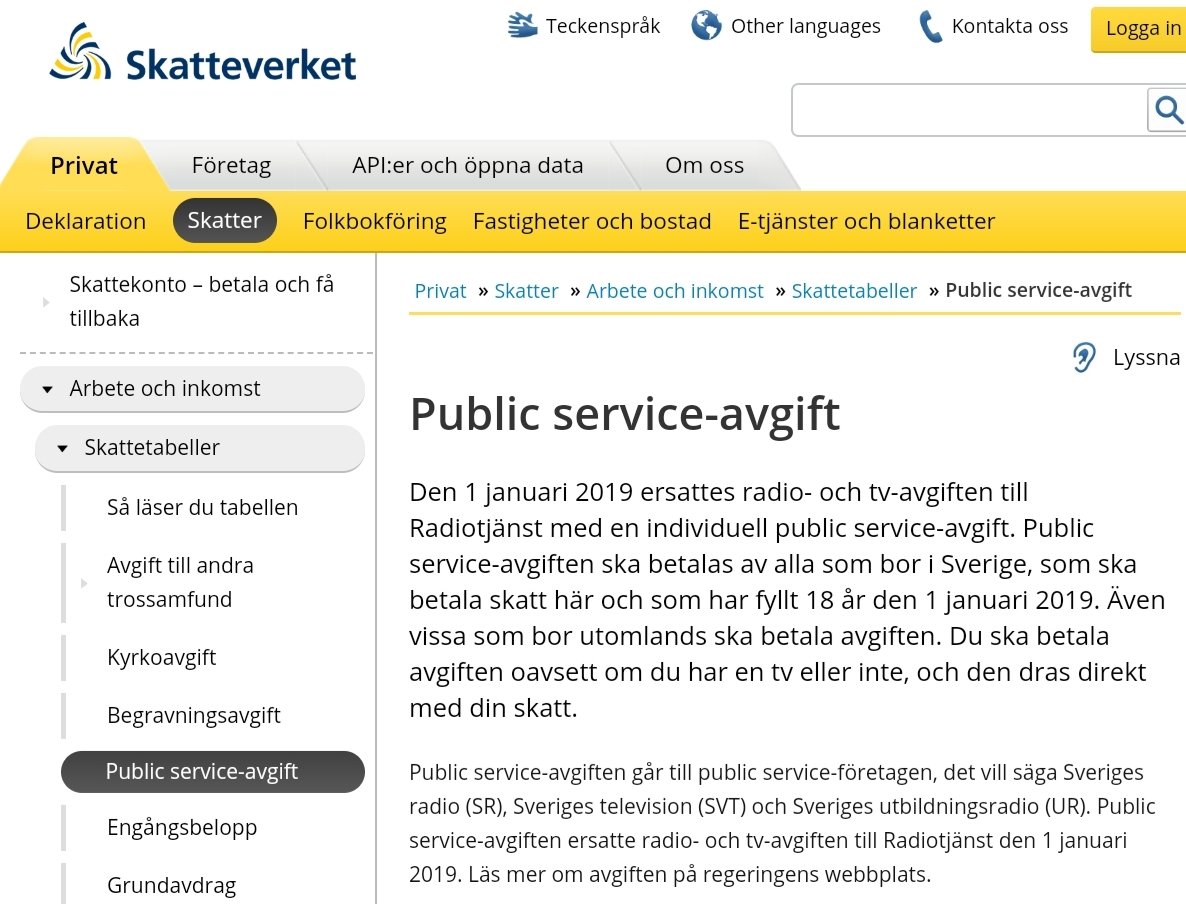
Task: Collapse the Skattetabeller section
Action: pyautogui.click(x=60, y=448)
